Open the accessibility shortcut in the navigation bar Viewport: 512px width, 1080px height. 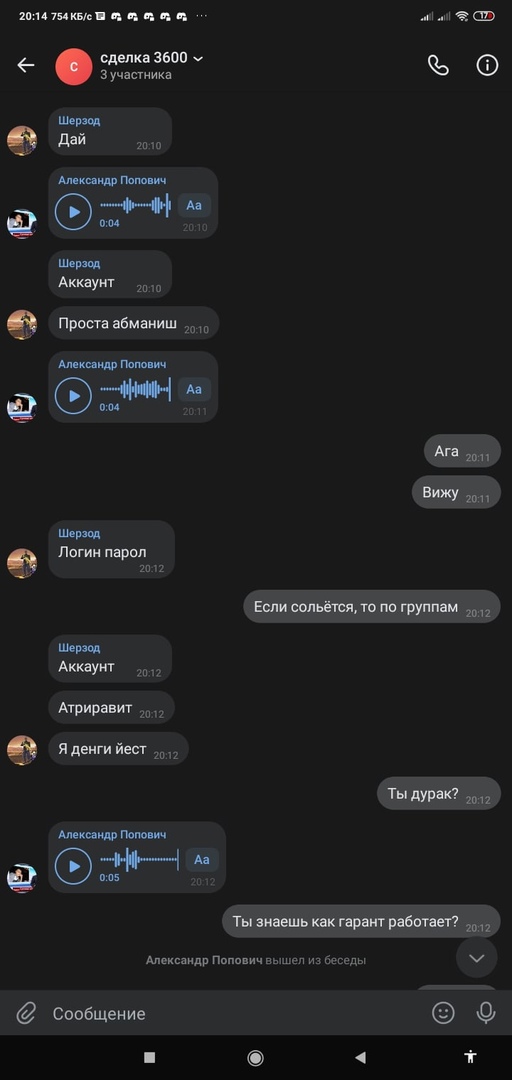point(471,1057)
